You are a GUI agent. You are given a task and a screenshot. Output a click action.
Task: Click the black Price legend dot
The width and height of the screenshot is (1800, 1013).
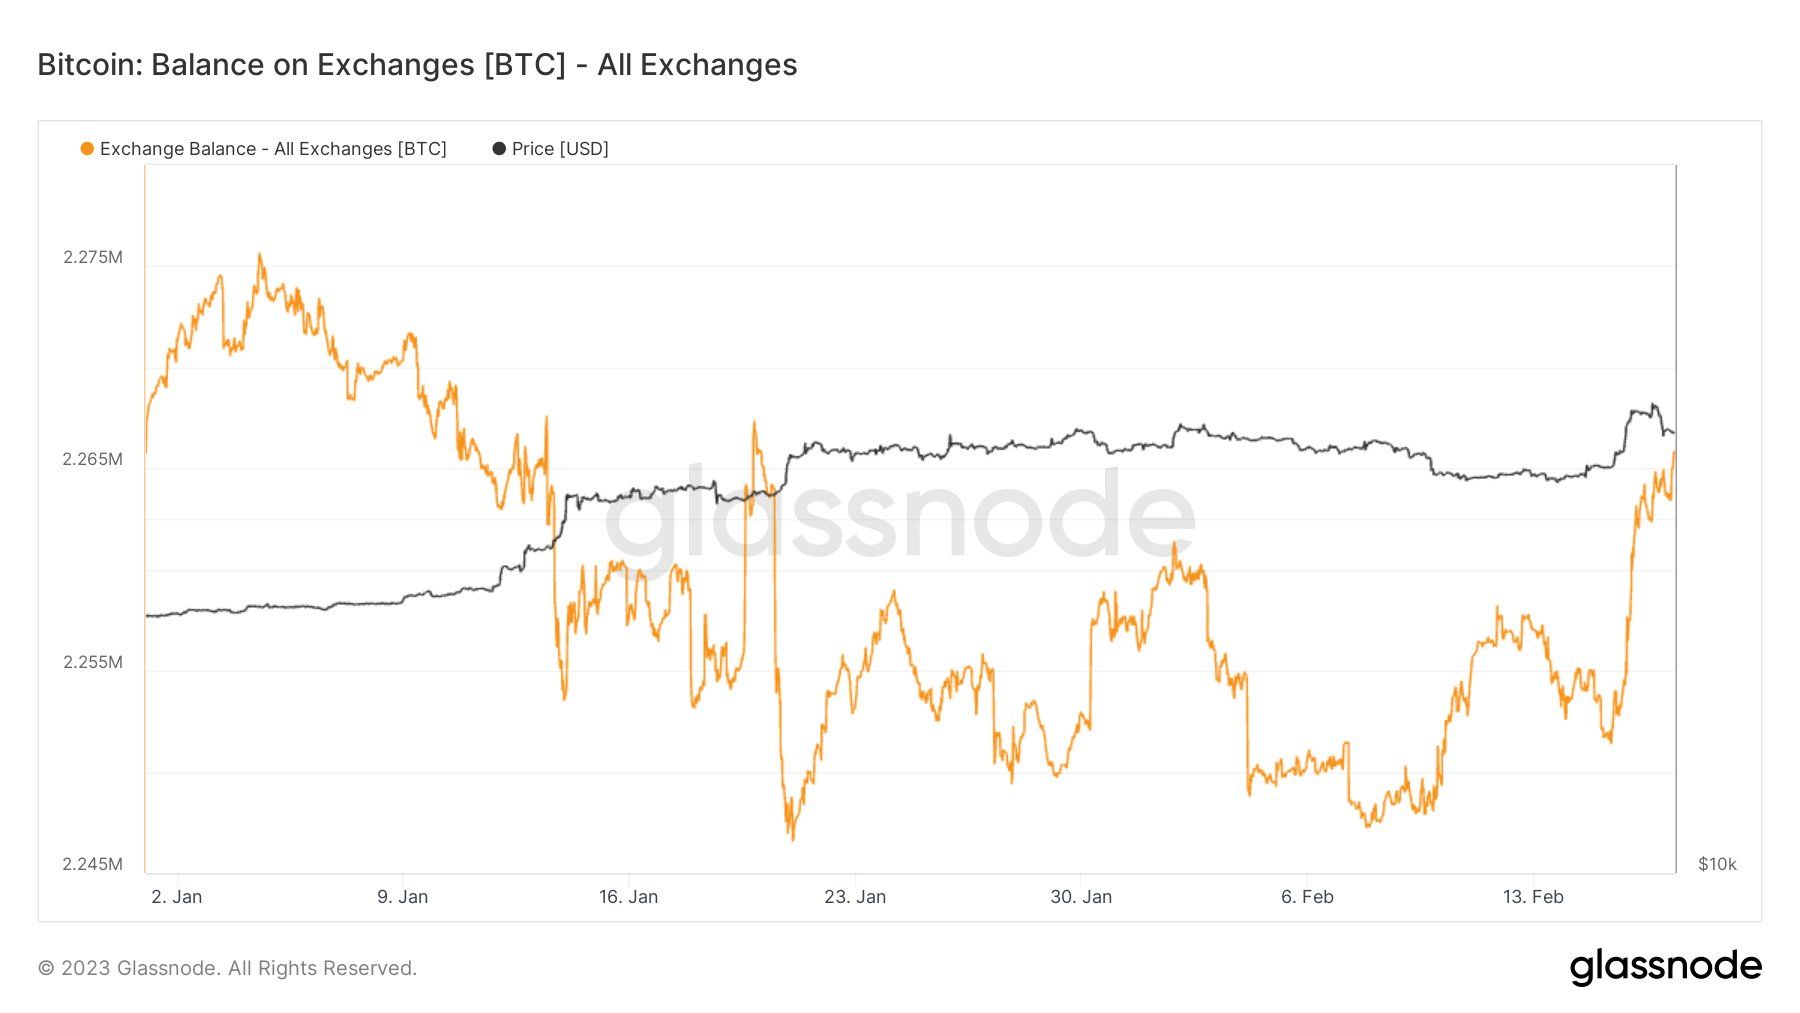pyautogui.click(x=499, y=149)
